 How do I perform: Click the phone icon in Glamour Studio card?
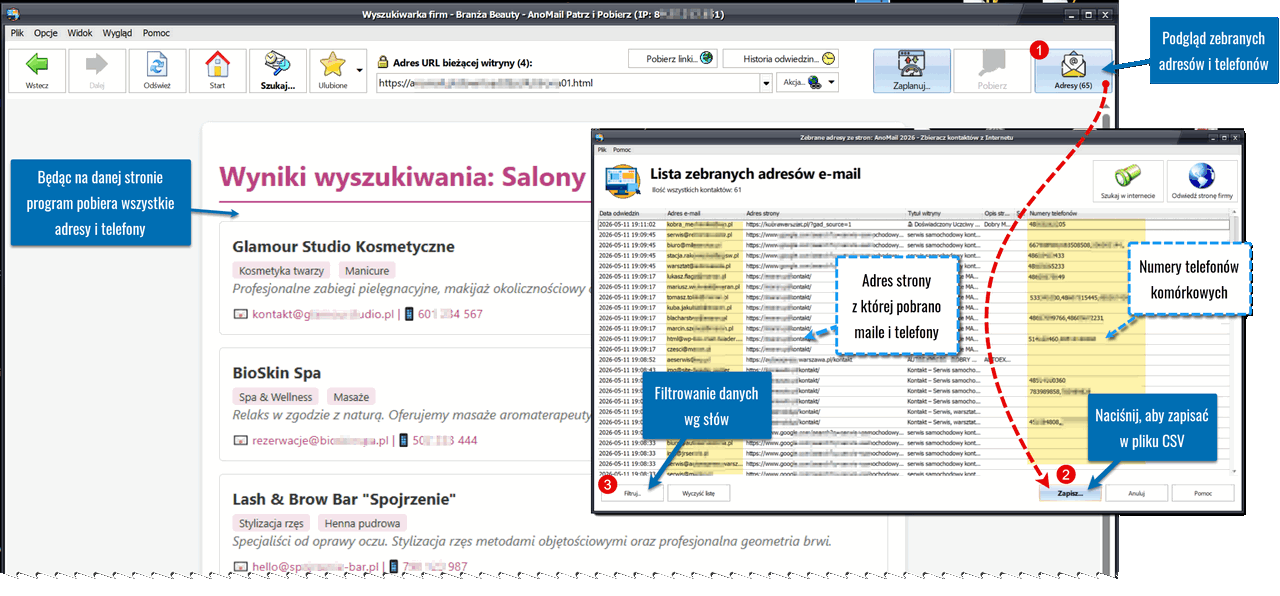pos(407,314)
